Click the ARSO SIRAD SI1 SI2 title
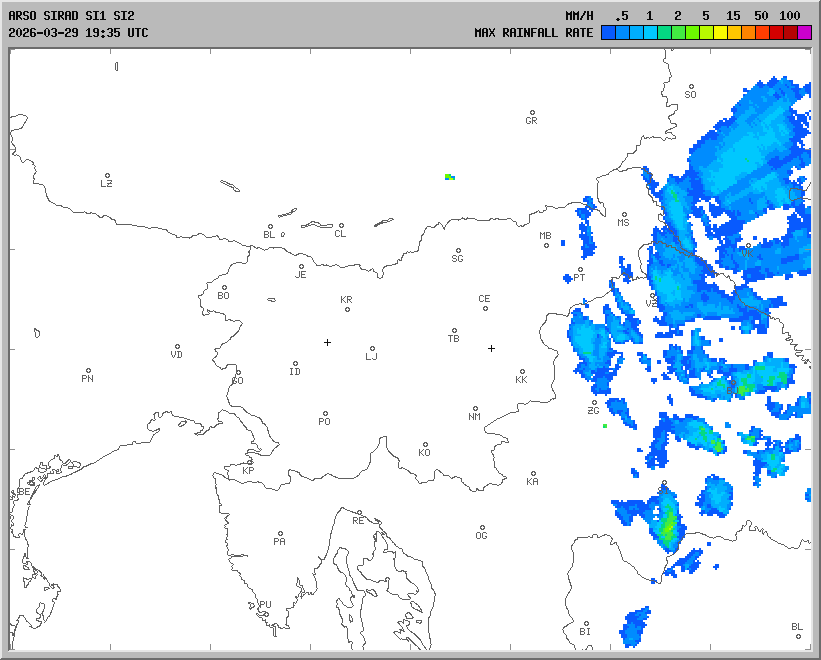Image resolution: width=821 pixels, height=660 pixels. pyautogui.click(x=70, y=16)
